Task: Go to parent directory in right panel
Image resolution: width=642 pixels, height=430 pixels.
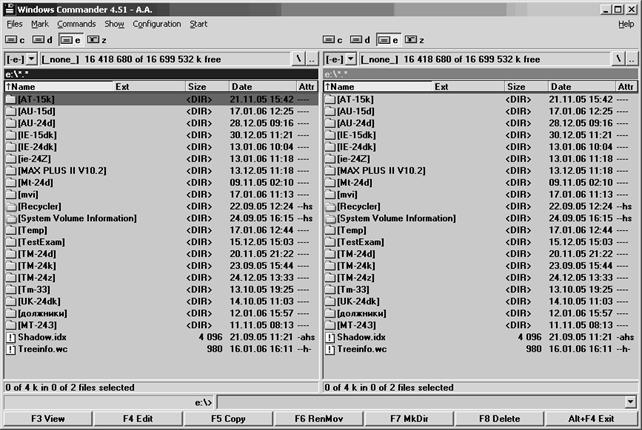Action: 632,59
